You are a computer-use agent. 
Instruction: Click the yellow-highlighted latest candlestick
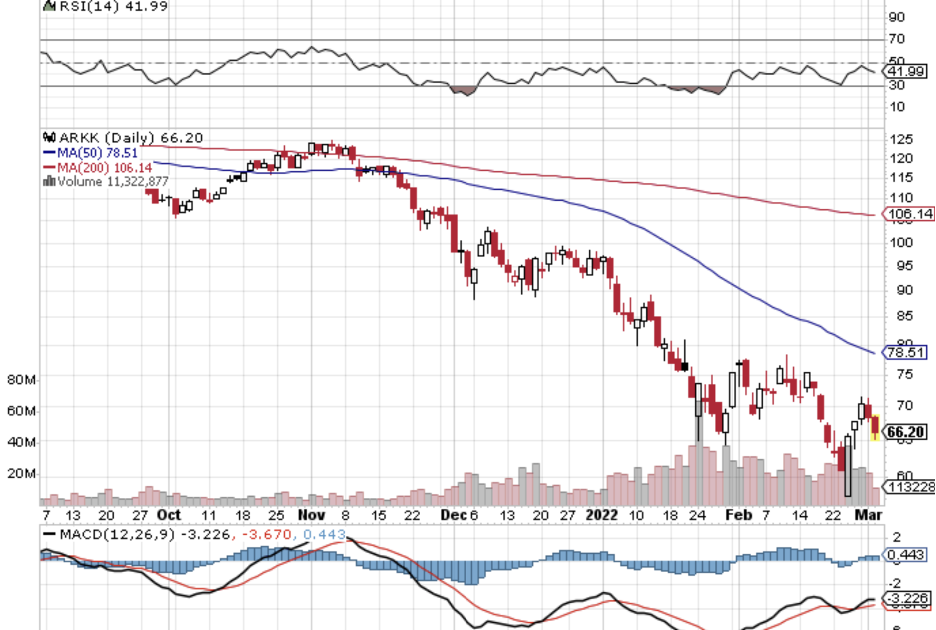point(875,426)
